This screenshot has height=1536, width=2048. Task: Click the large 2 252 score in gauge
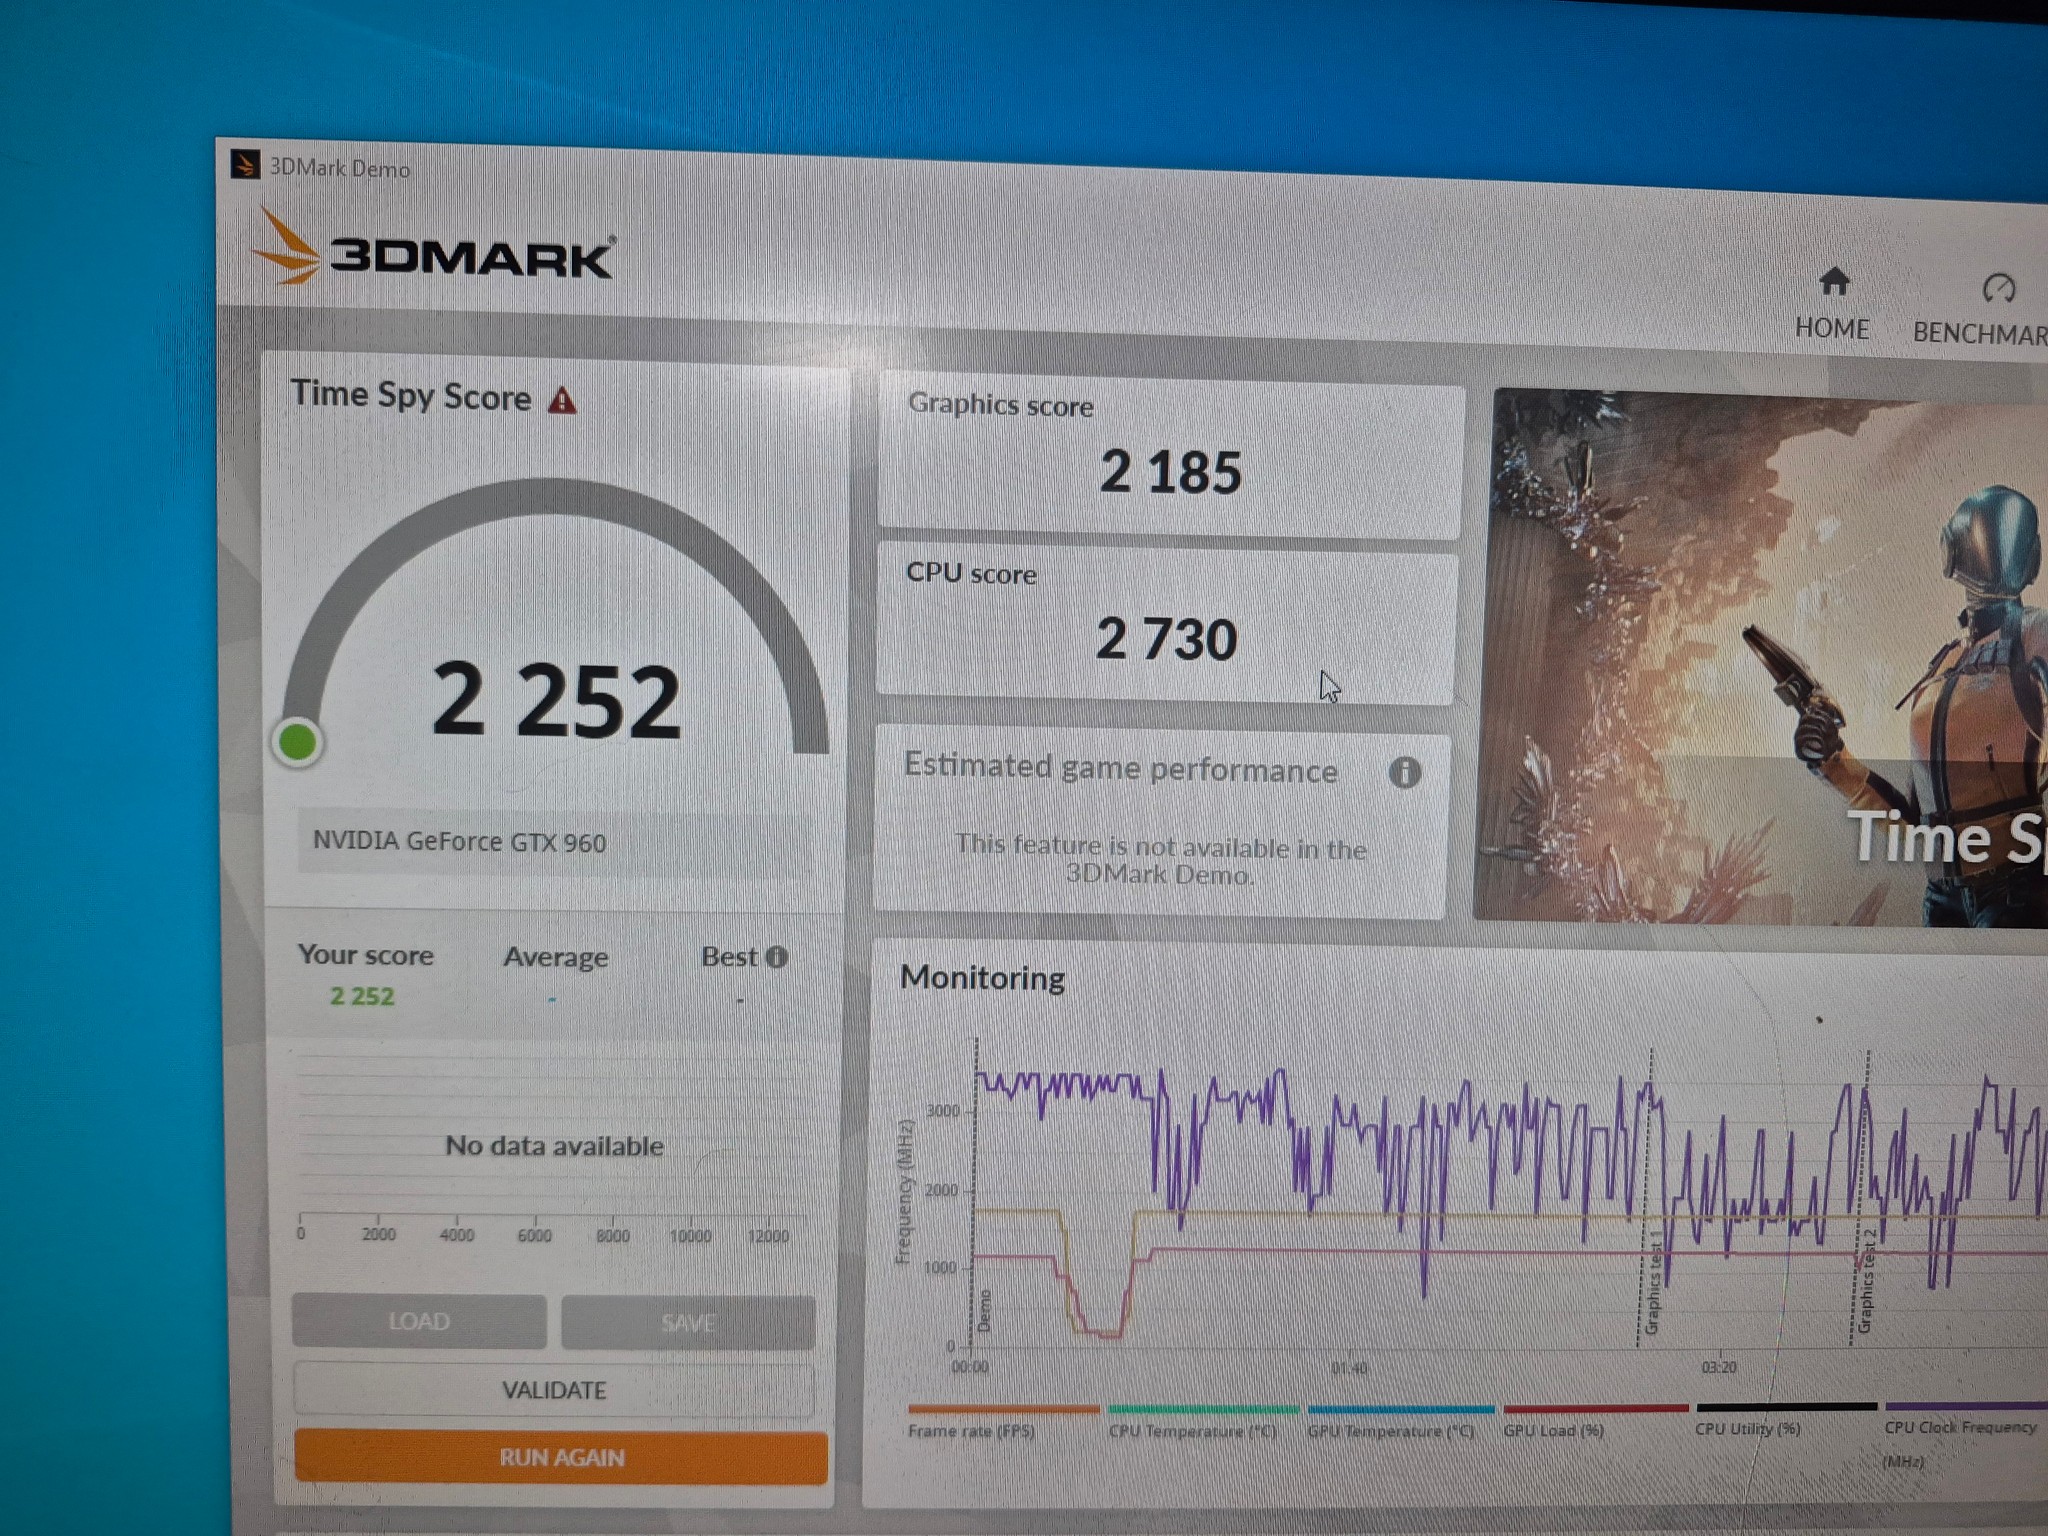(556, 700)
